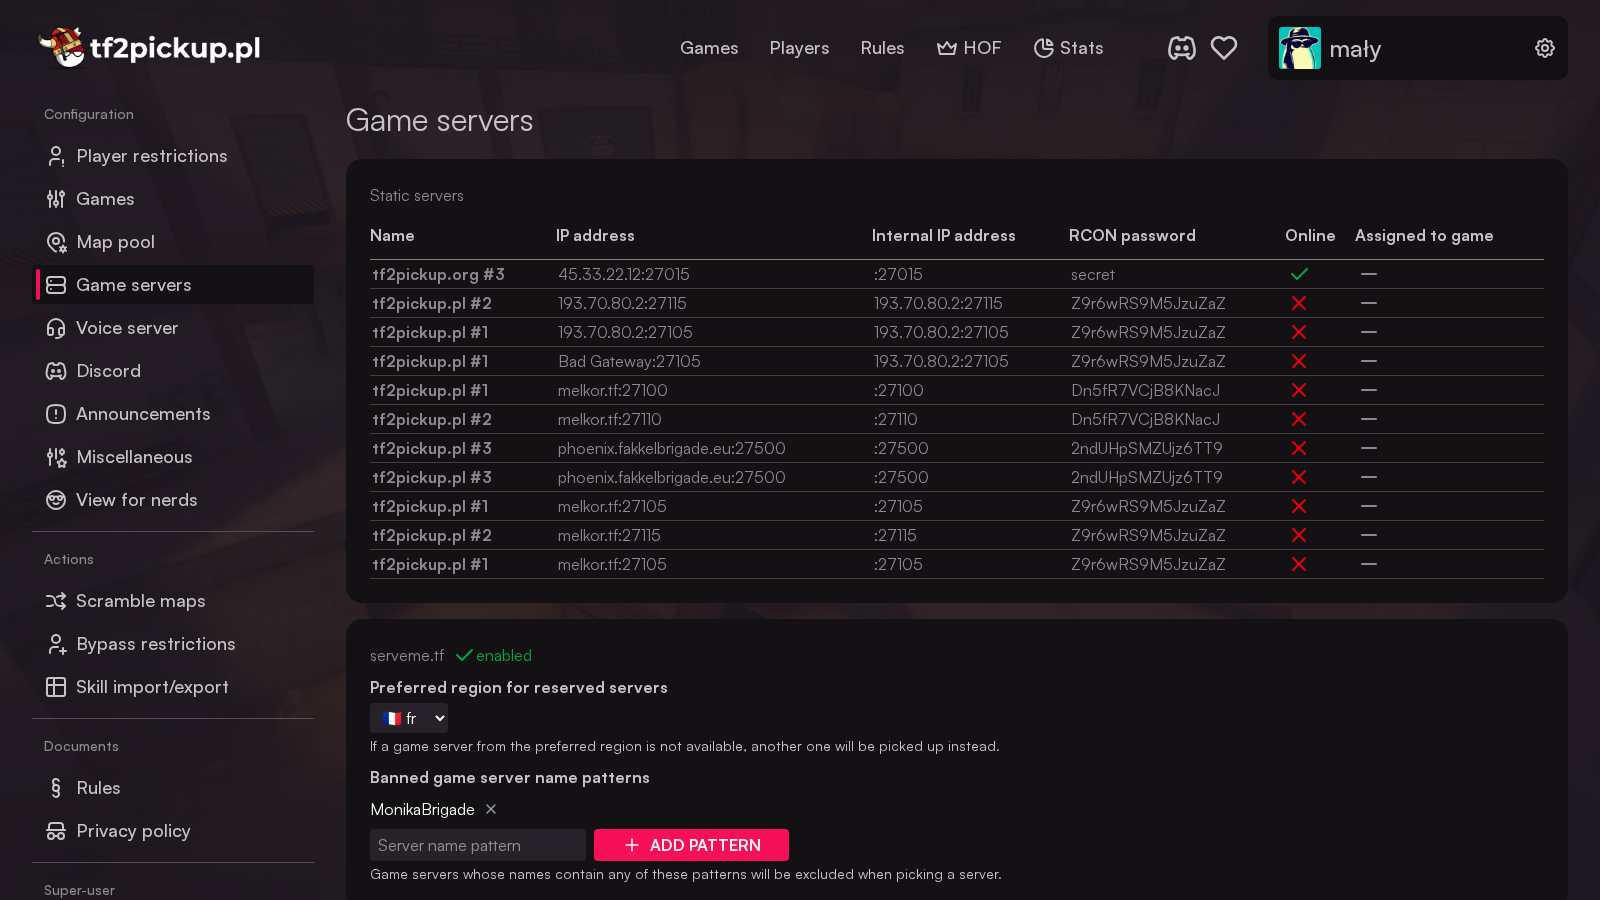The height and width of the screenshot is (900, 1600).
Task: Open the Rules menu in the navigation bar
Action: [882, 47]
